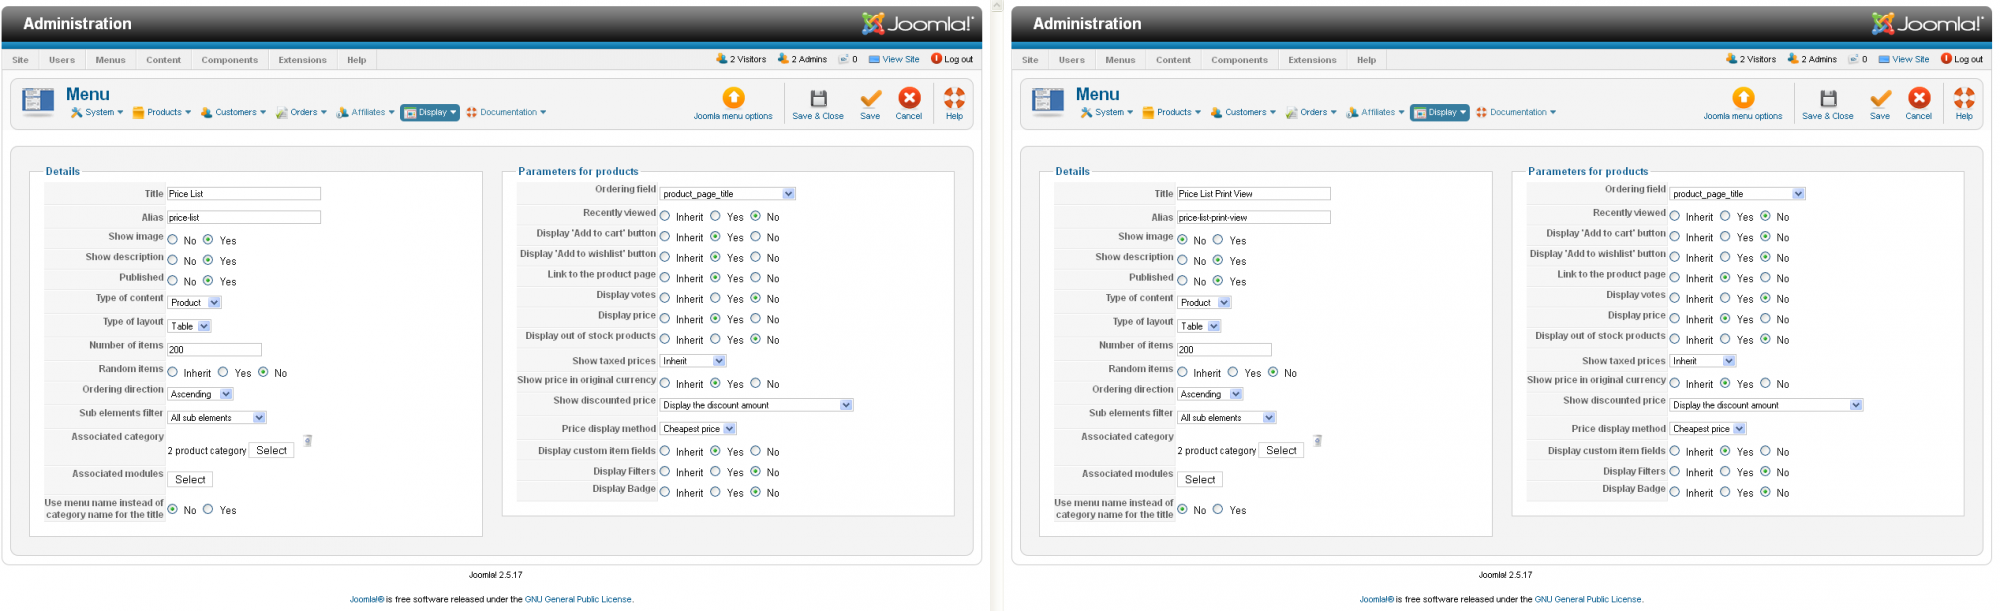2000x611 pixels.
Task: Open GNU General Public License link on Print View page
Action: pyautogui.click(x=1588, y=600)
